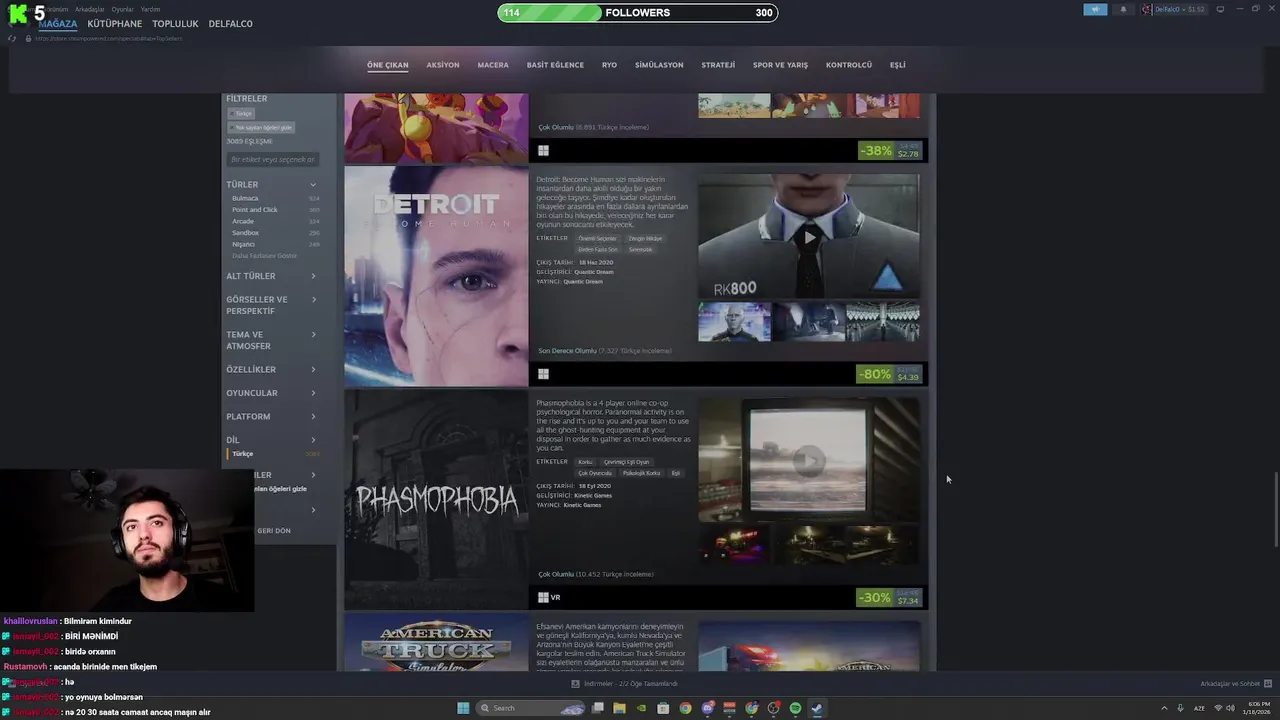Viewport: 1280px width, 720px height.
Task: Open the DELFALCO profile tab
Action: tap(230, 24)
